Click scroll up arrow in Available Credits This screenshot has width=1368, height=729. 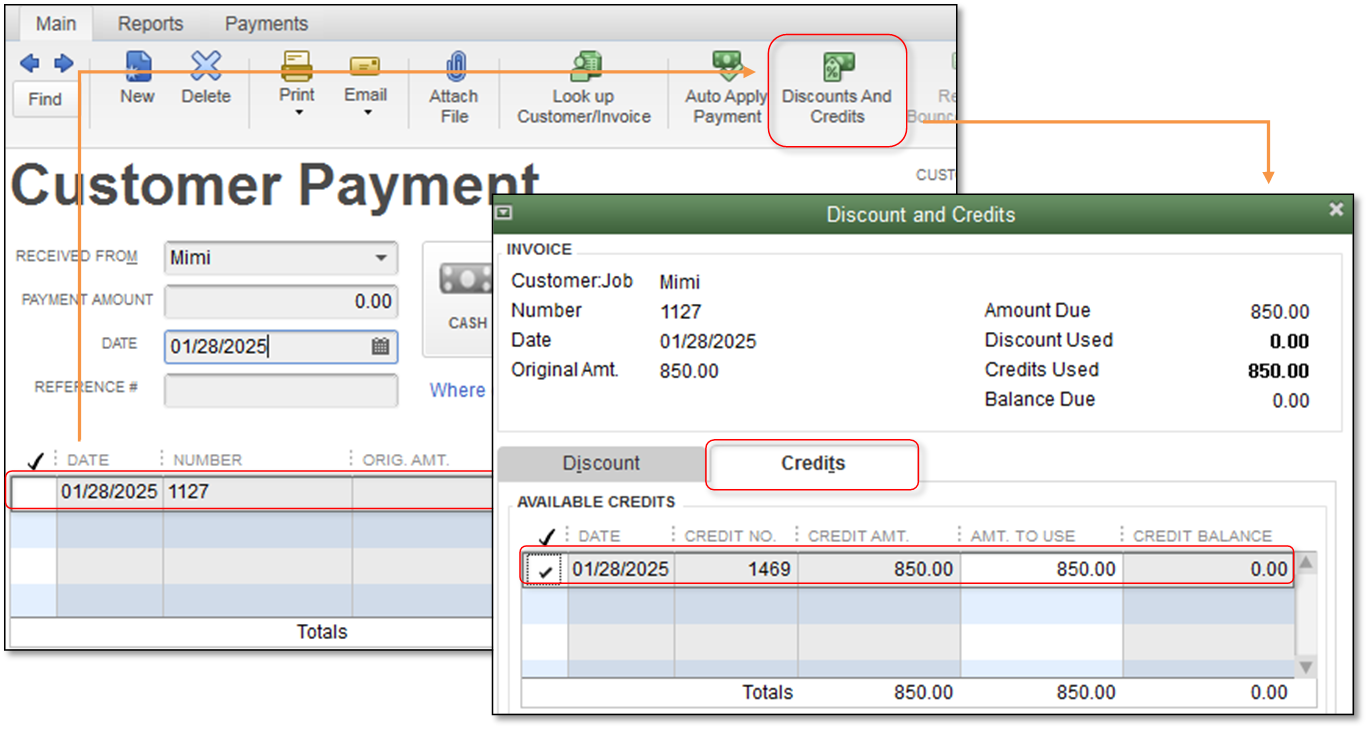pos(1305,562)
